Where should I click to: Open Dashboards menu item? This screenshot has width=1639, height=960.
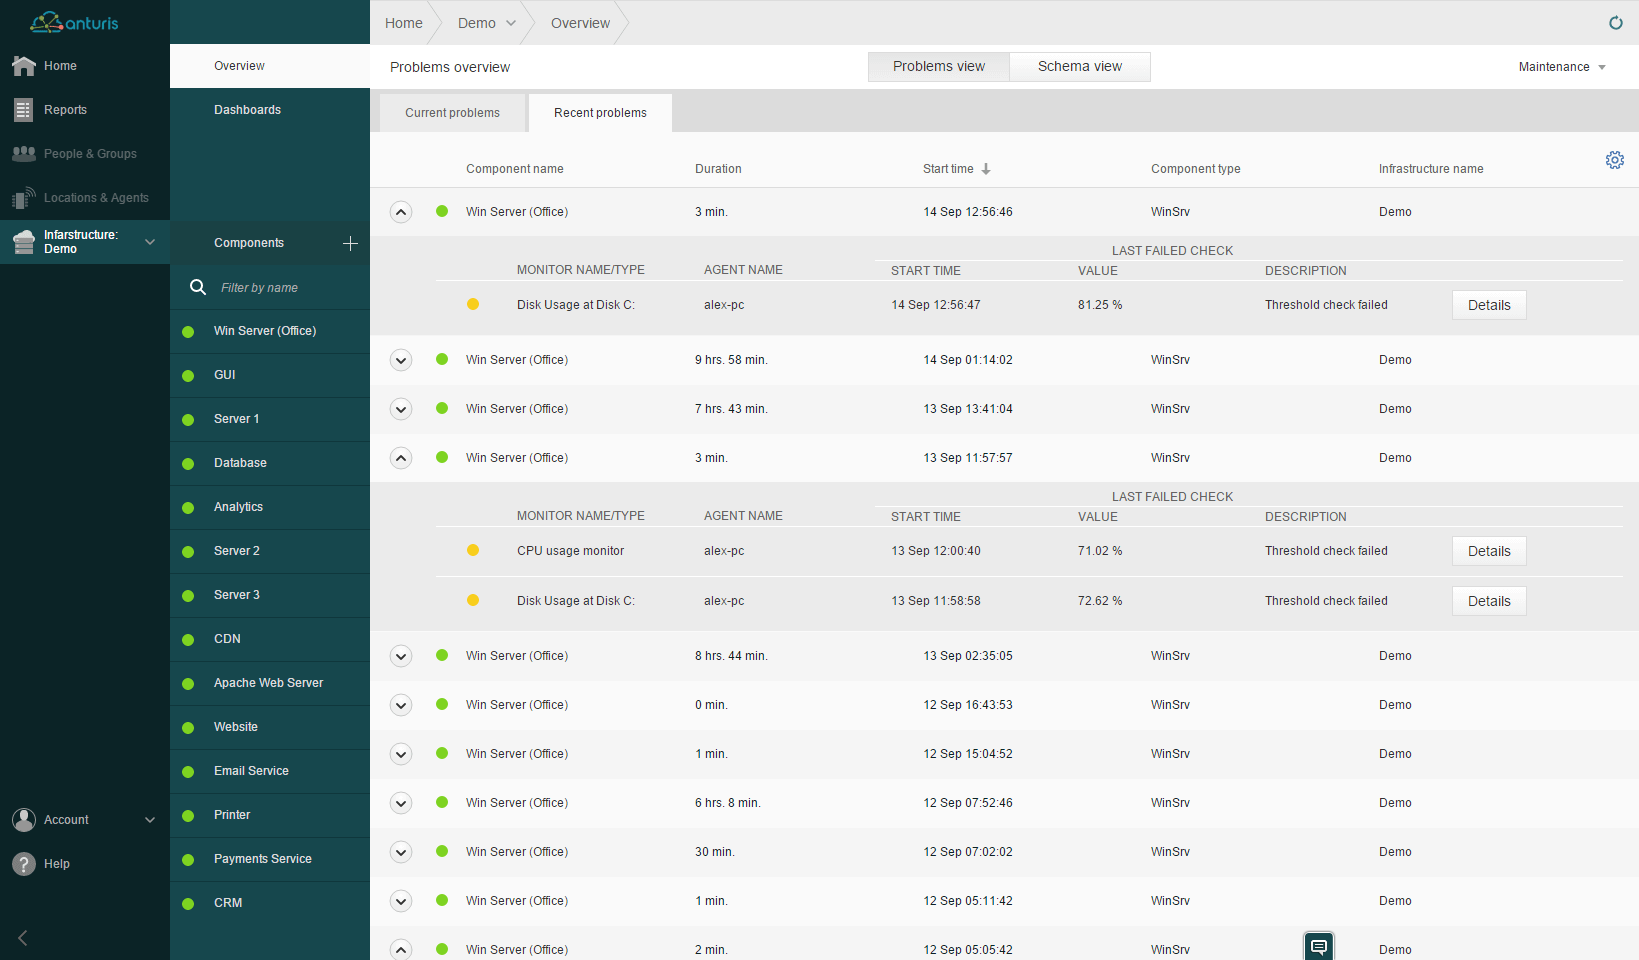click(x=247, y=110)
